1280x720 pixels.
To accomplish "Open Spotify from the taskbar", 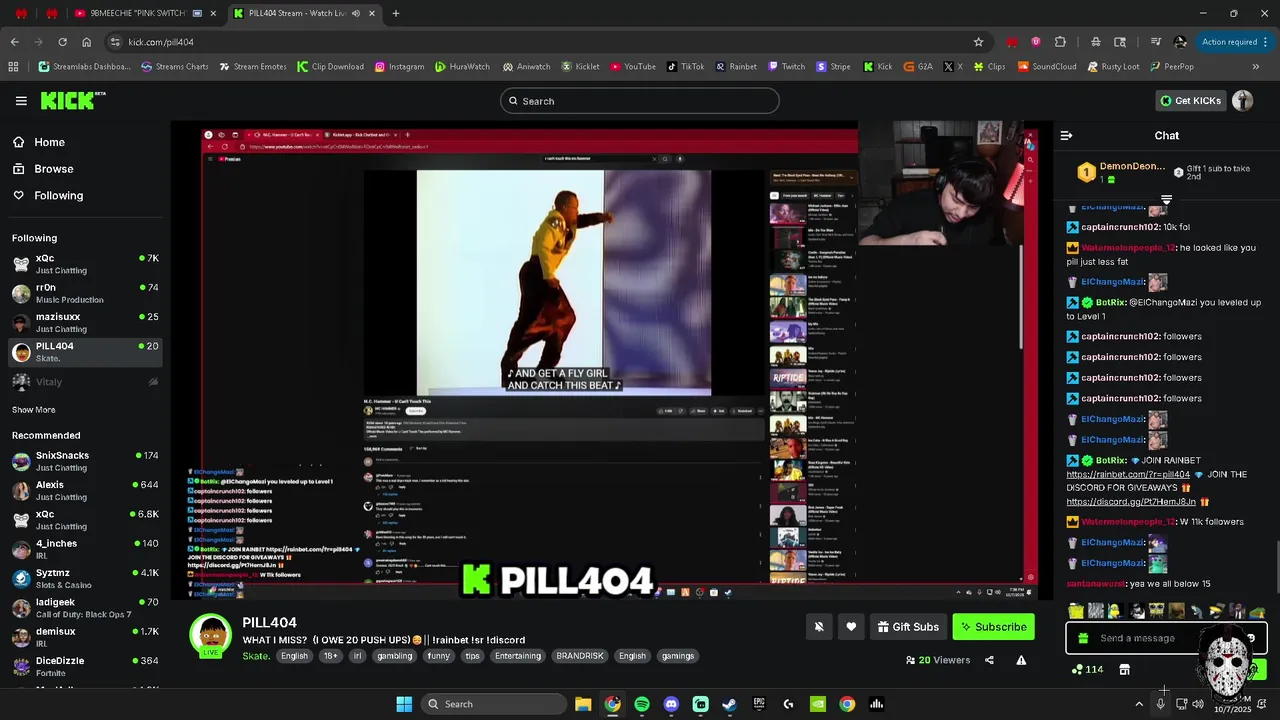I will 642,704.
